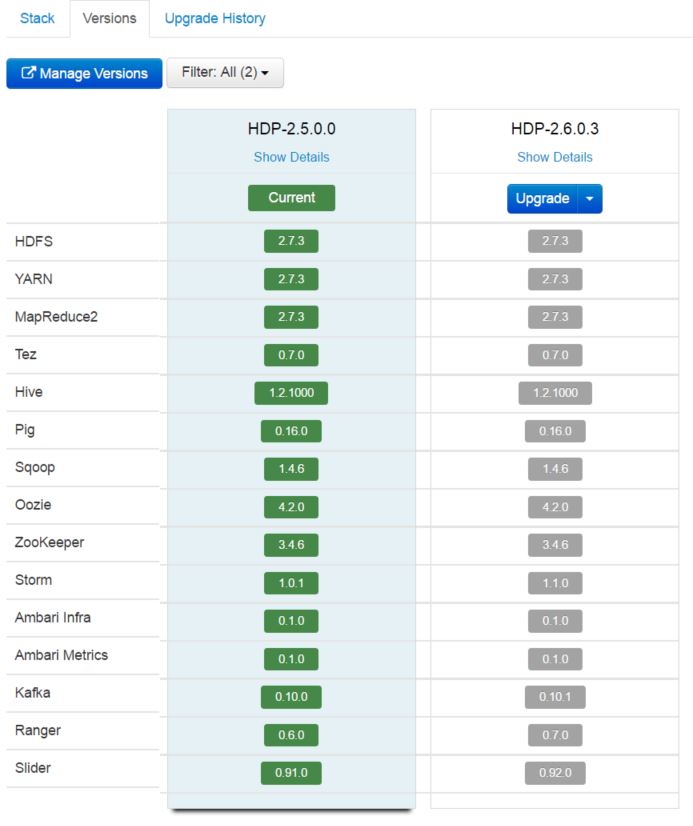Click the ZooKeeper service row label
693x826 pixels.
[49, 542]
